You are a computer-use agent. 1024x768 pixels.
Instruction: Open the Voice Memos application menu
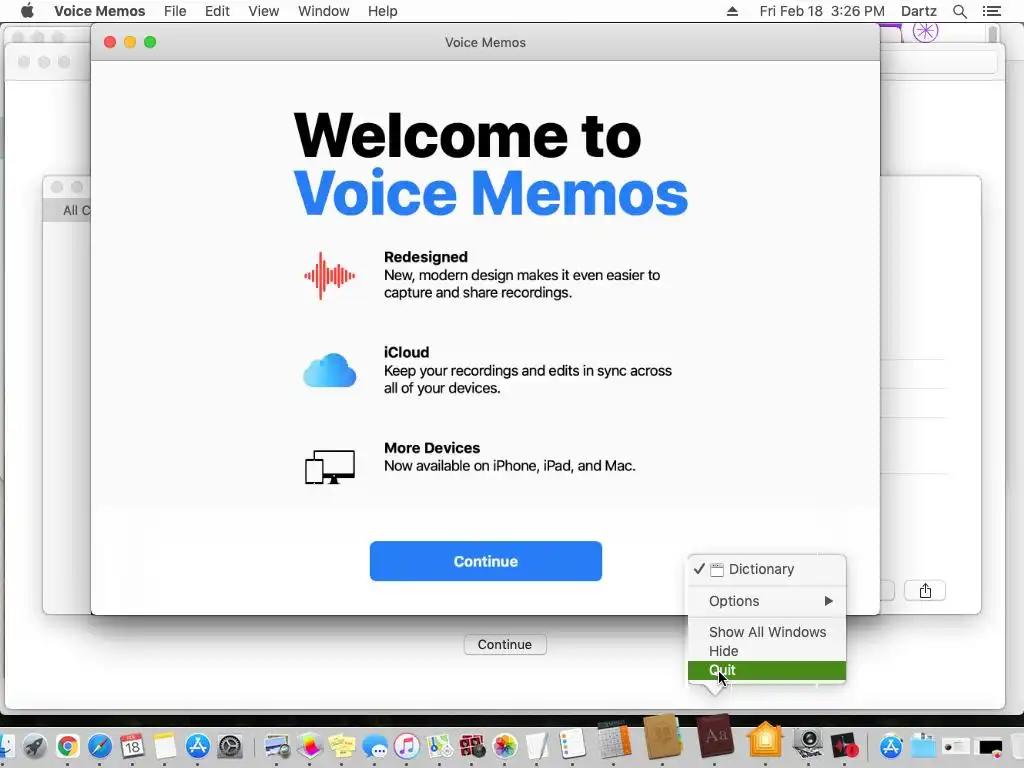point(99,11)
